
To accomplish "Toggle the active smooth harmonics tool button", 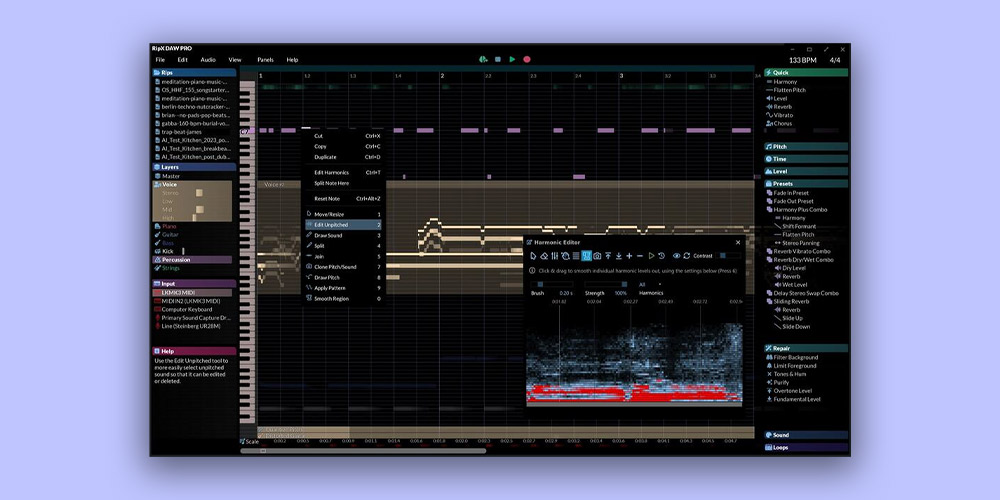I will point(587,256).
